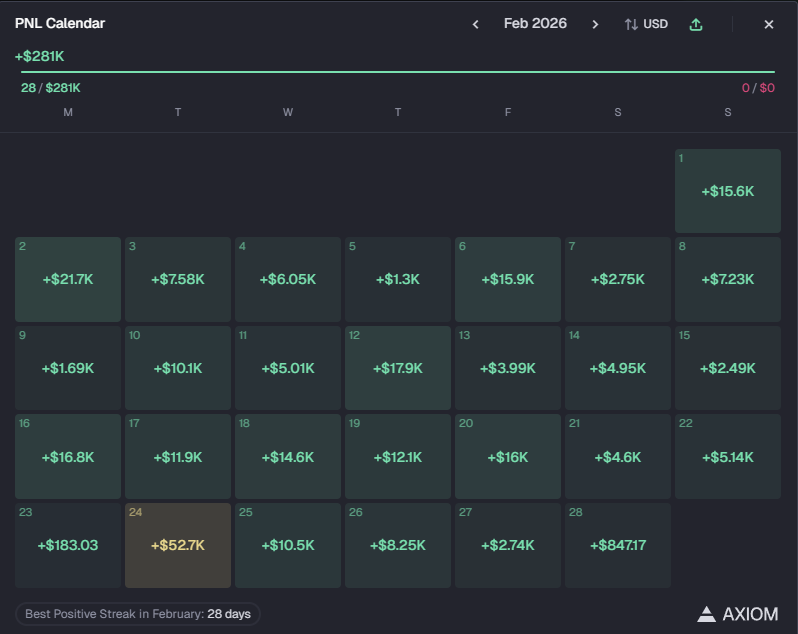
Task: Select day 16 cell showing +$16.8K
Action: pyautogui.click(x=68, y=456)
